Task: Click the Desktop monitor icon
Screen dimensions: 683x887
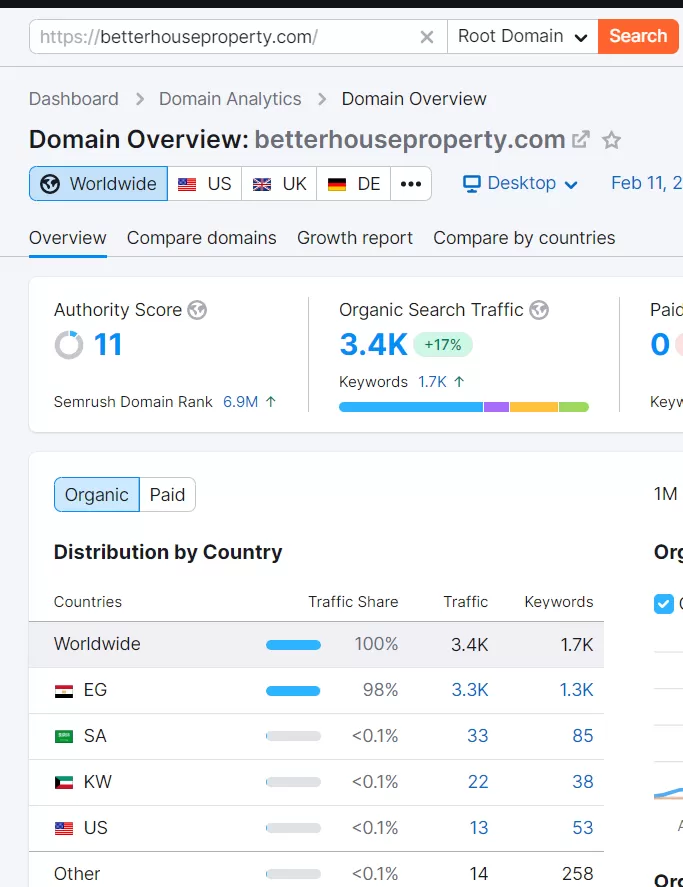Action: coord(472,184)
